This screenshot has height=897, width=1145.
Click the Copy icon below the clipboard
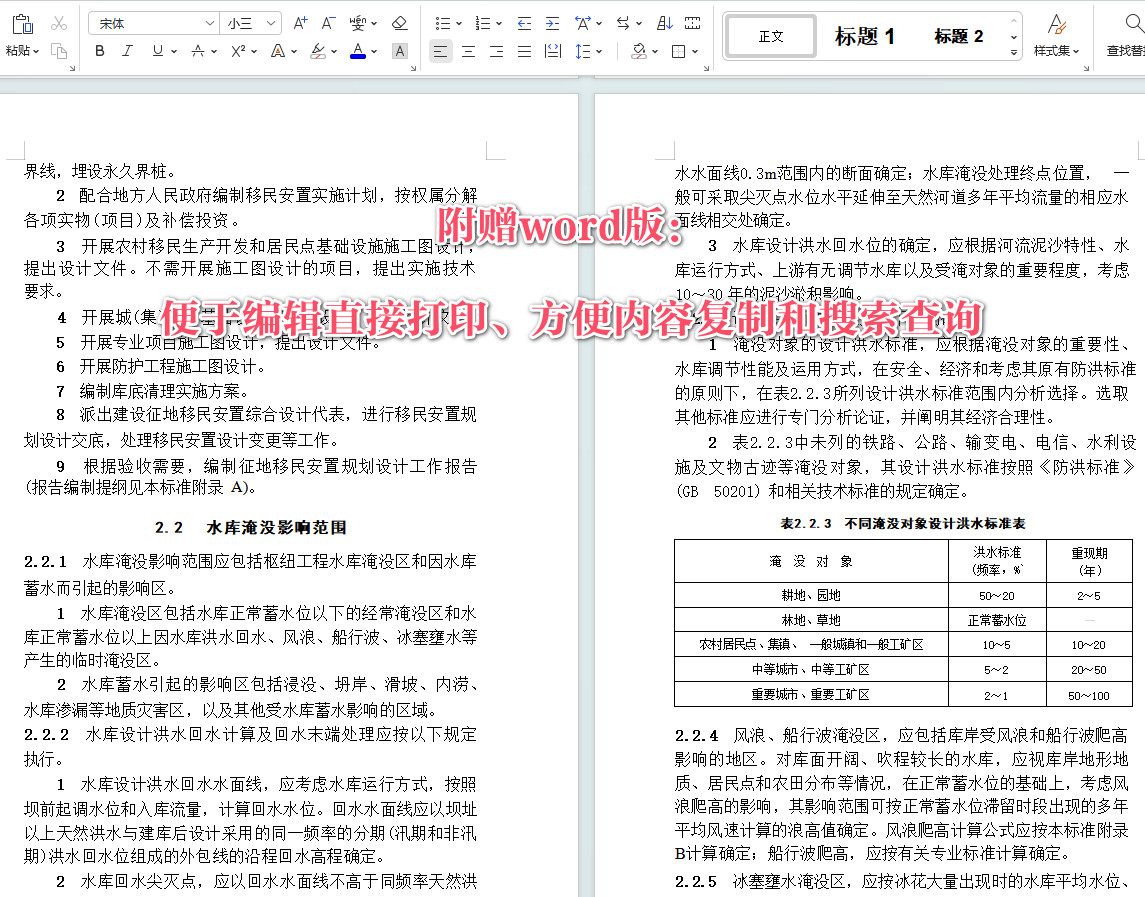click(x=59, y=50)
